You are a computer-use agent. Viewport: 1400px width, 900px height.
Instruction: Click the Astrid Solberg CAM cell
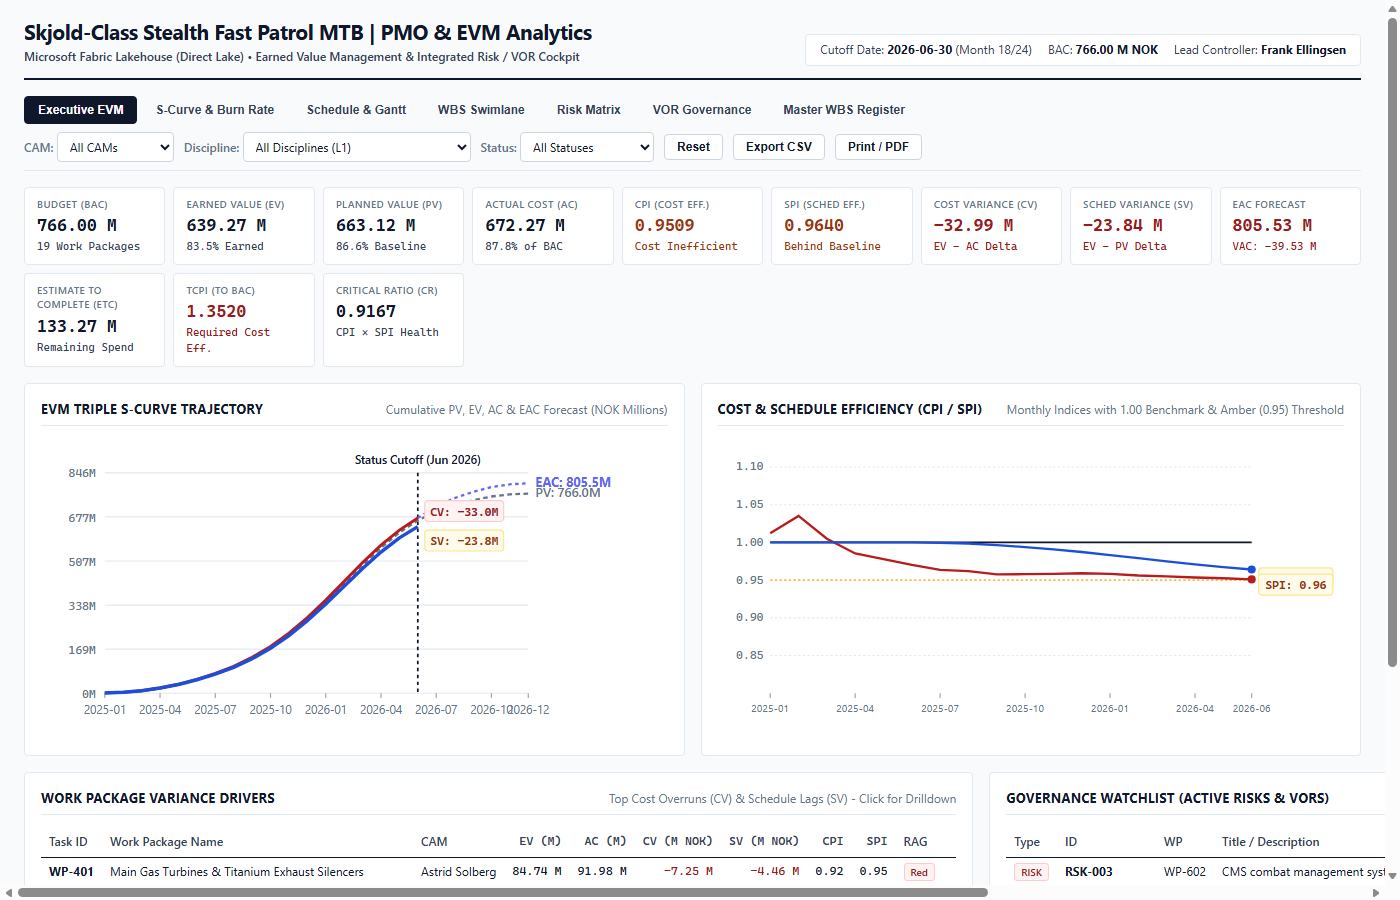coord(458,872)
